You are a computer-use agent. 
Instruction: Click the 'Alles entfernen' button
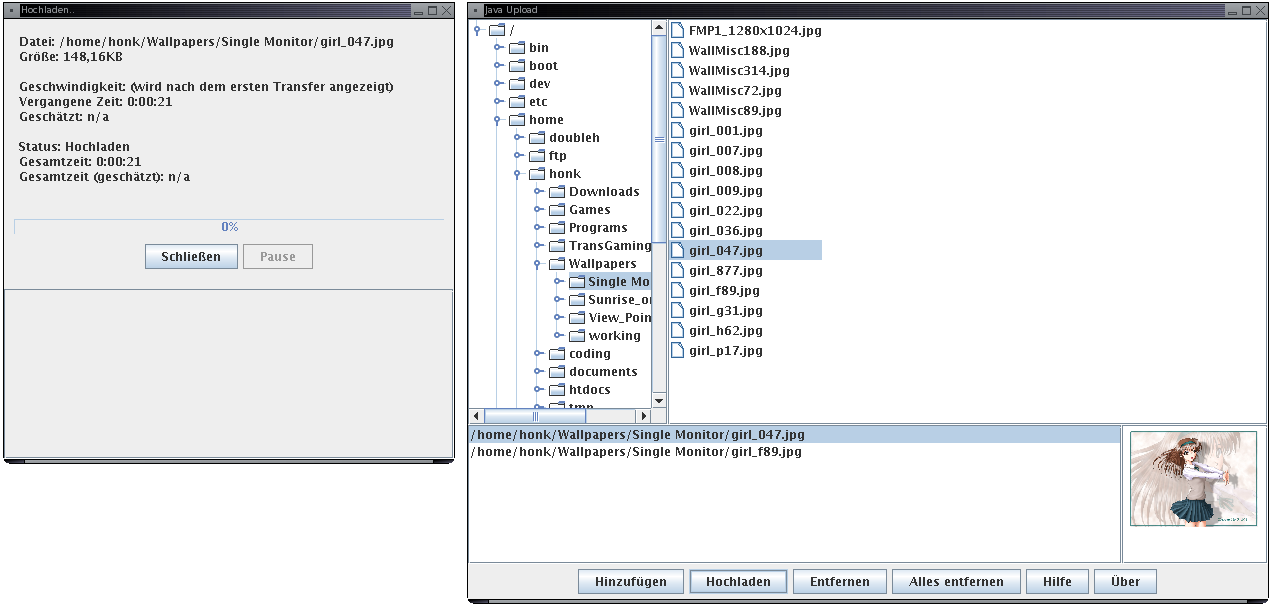(956, 582)
